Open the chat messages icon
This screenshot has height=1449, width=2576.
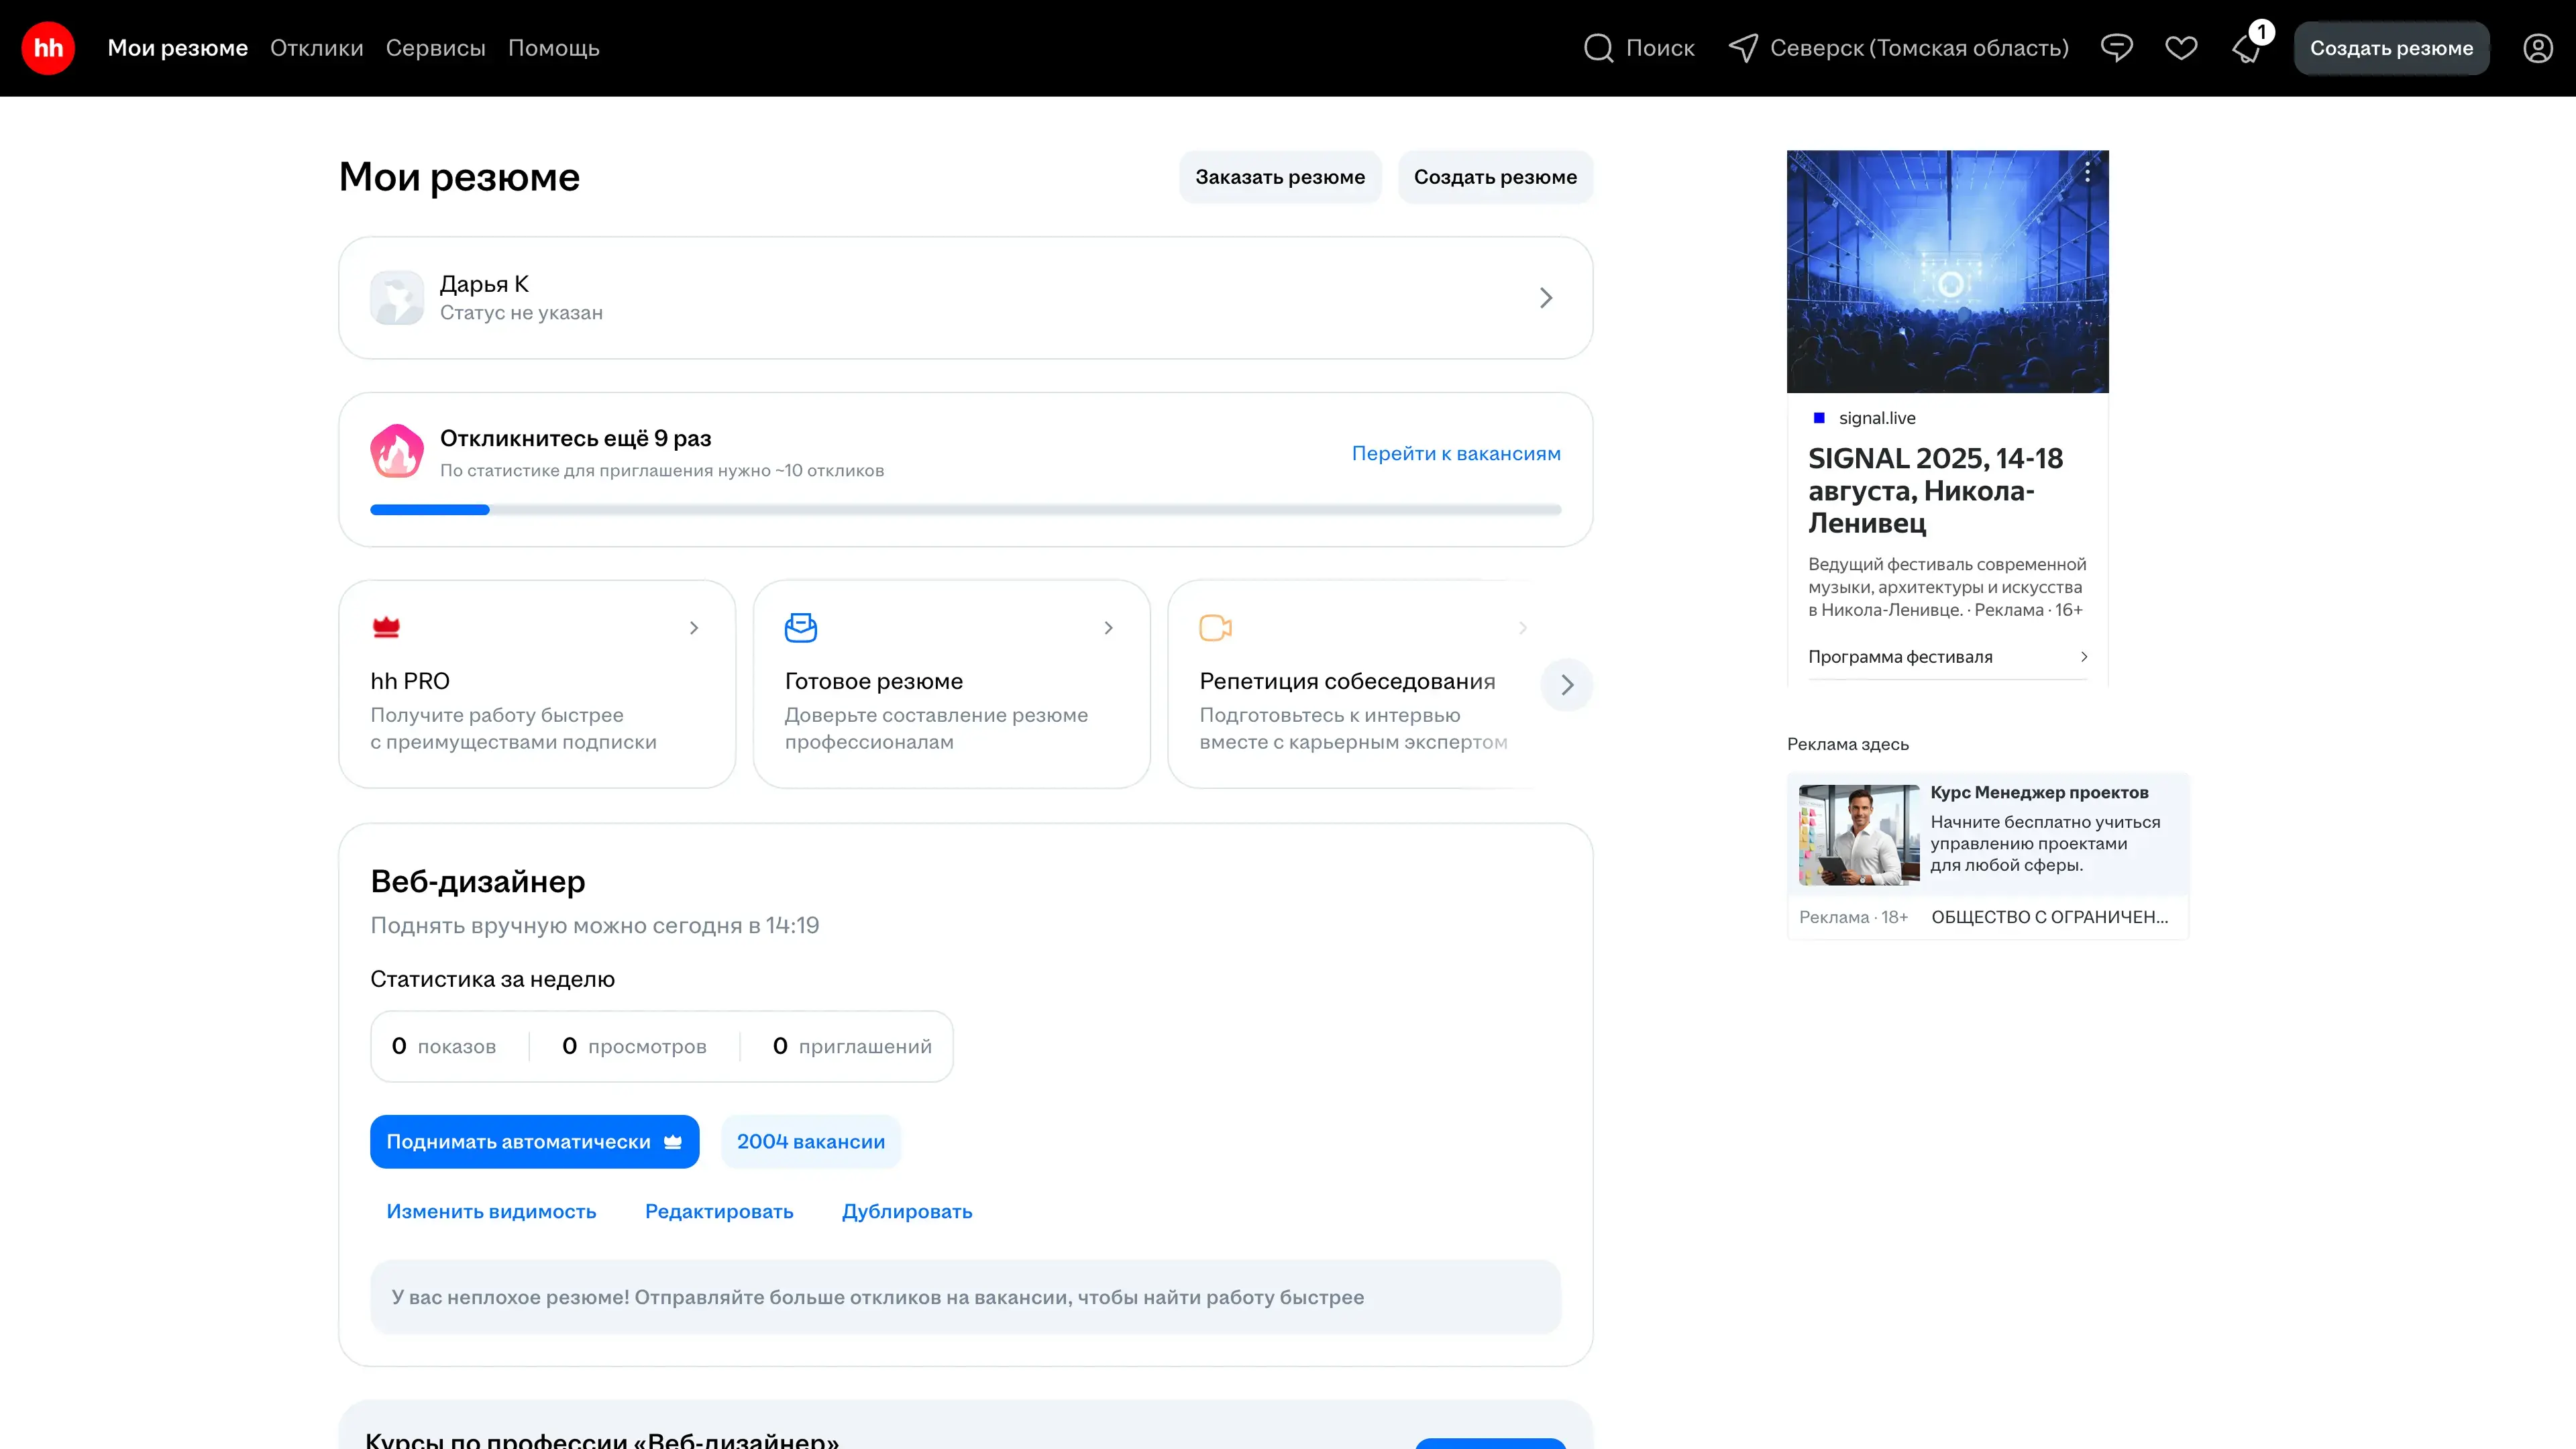[x=2116, y=48]
